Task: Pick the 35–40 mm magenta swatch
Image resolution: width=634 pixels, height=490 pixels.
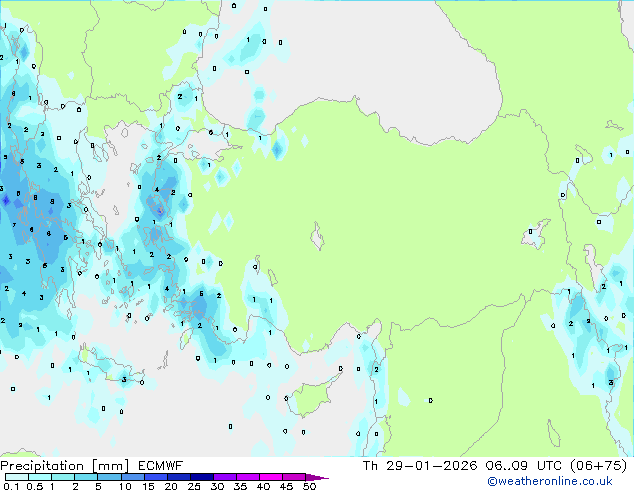Action: click(247, 477)
